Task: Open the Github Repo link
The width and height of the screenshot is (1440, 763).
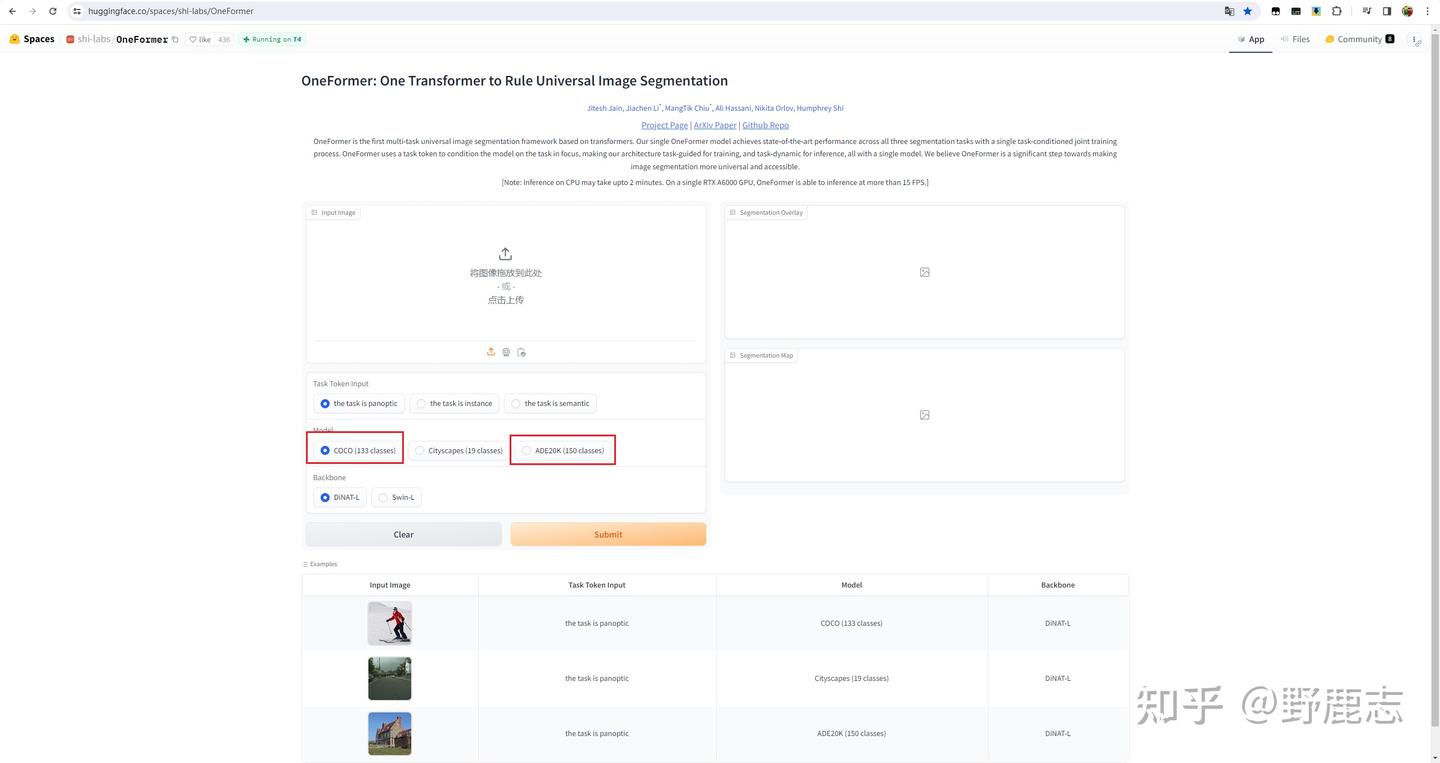Action: click(765, 125)
